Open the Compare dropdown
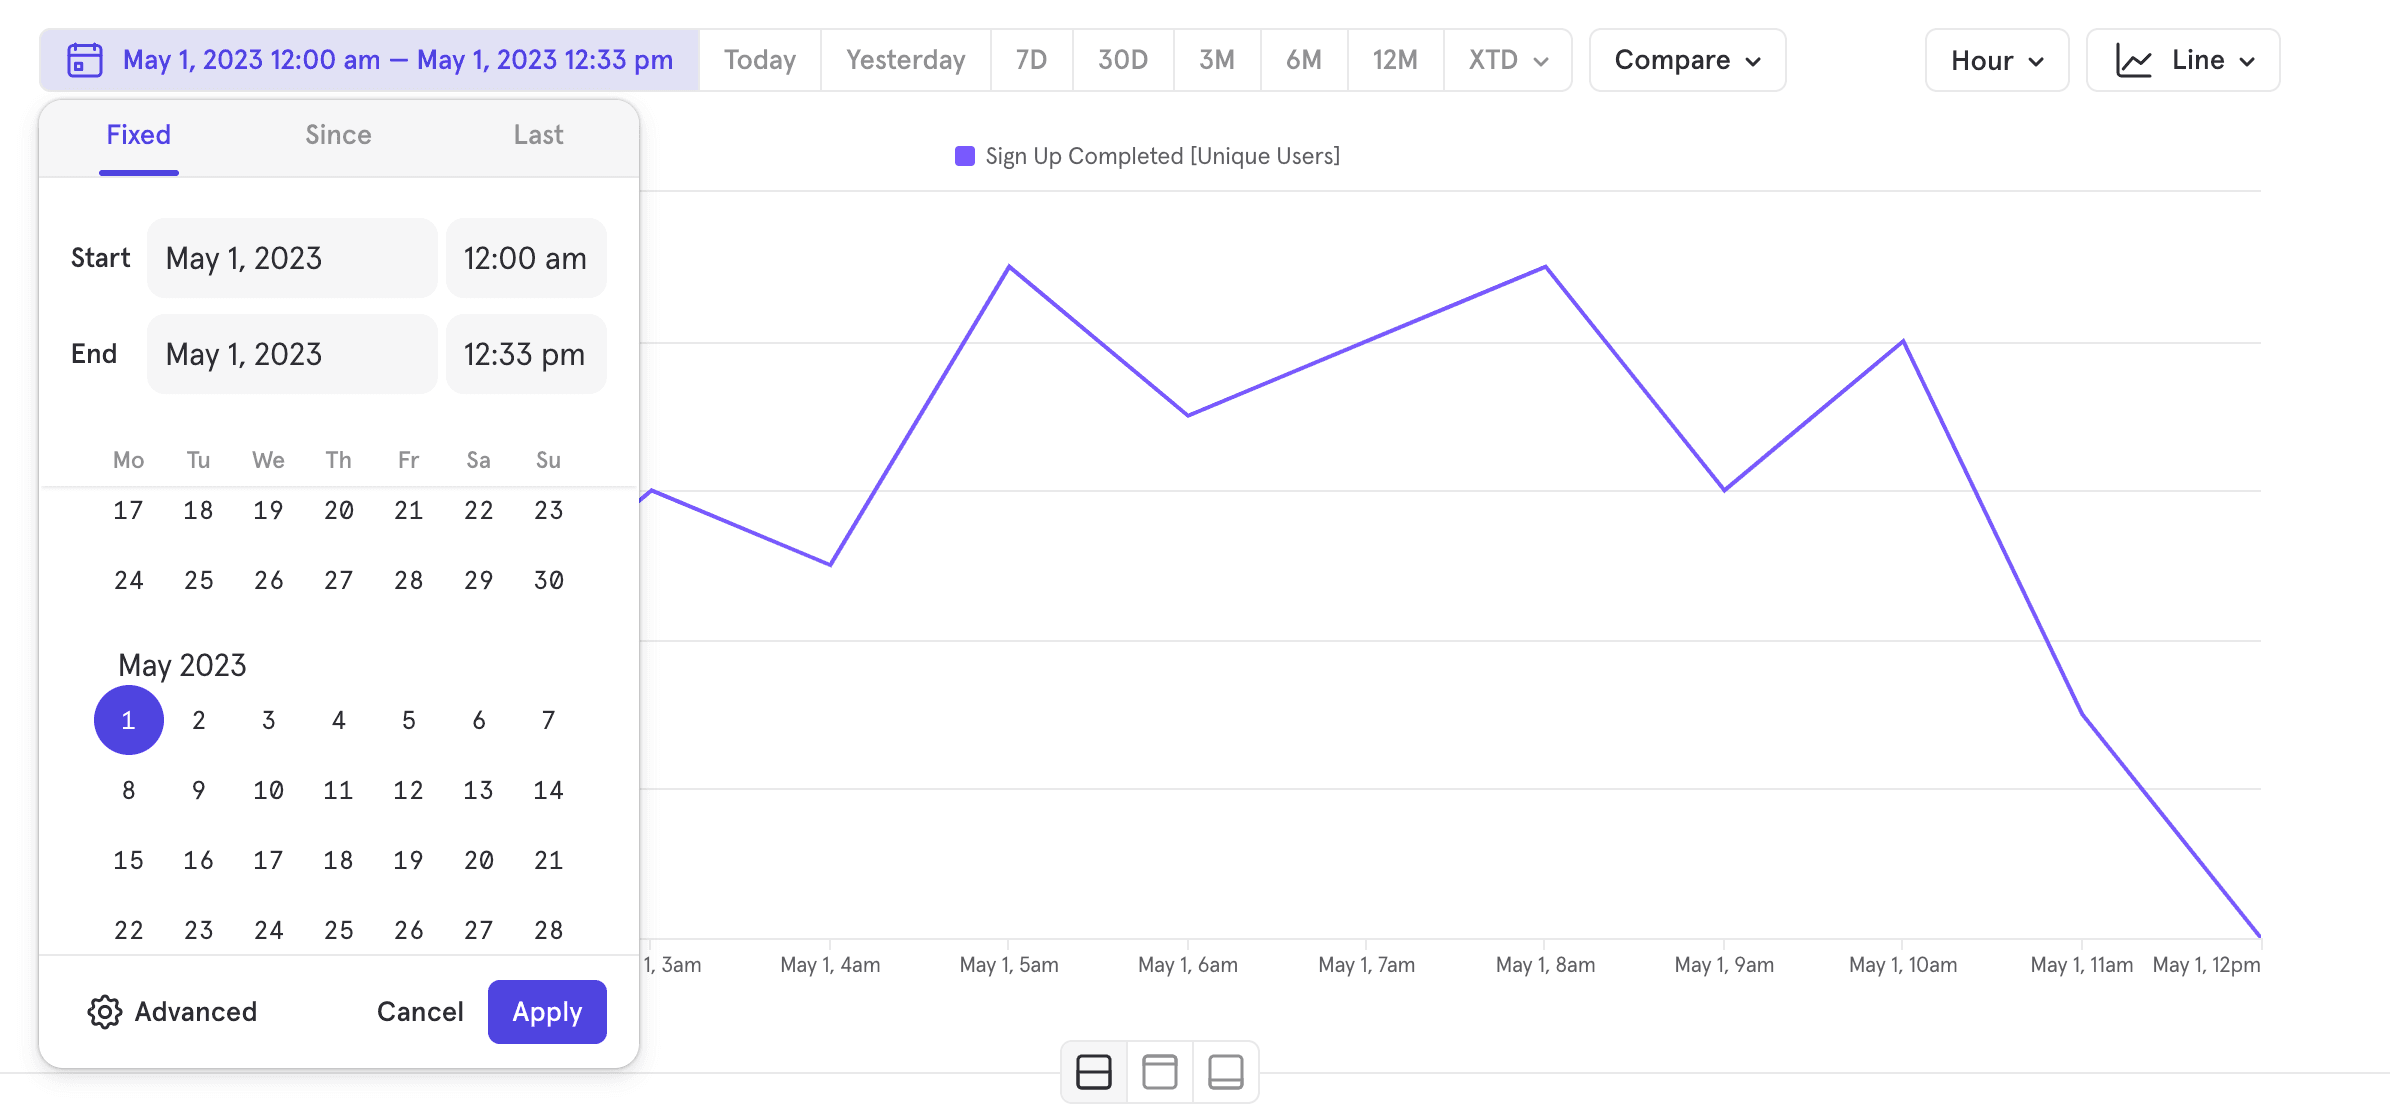 pos(1687,60)
